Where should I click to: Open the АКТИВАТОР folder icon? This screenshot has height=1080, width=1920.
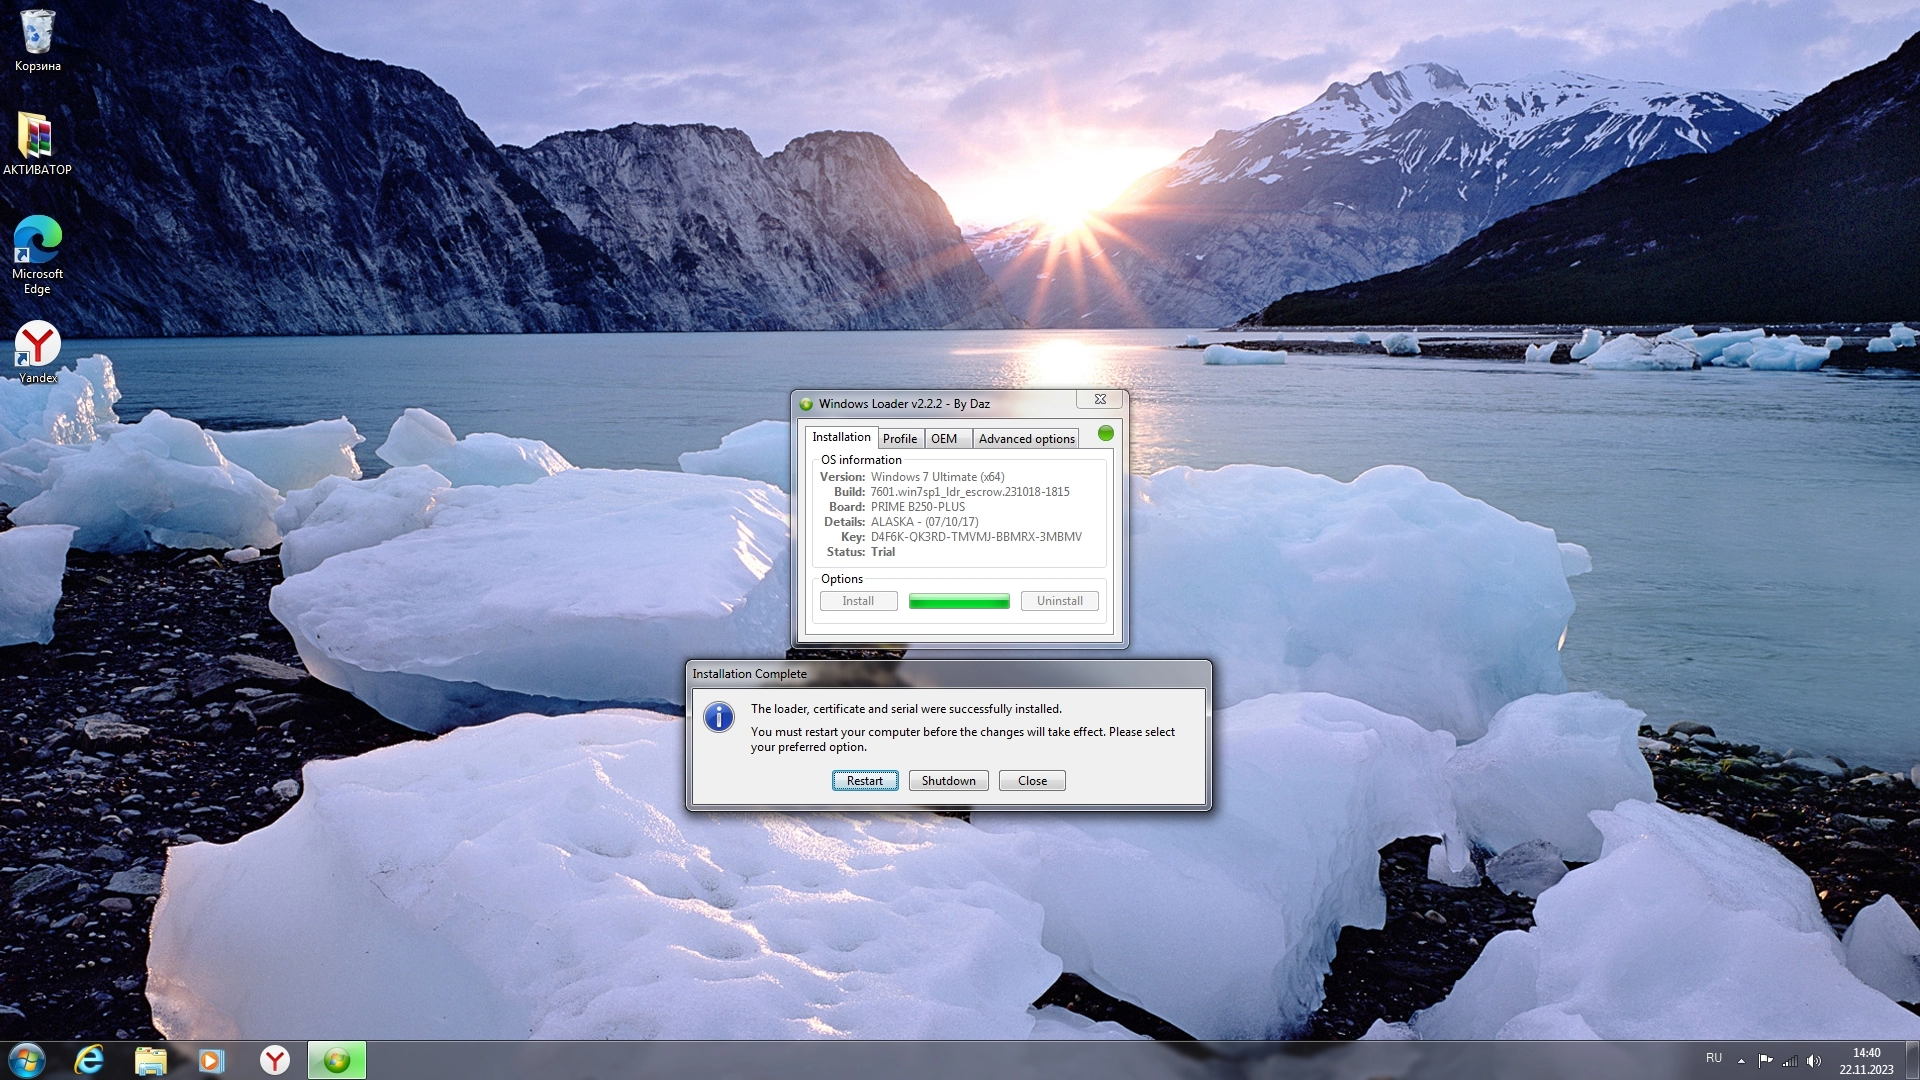click(x=37, y=138)
